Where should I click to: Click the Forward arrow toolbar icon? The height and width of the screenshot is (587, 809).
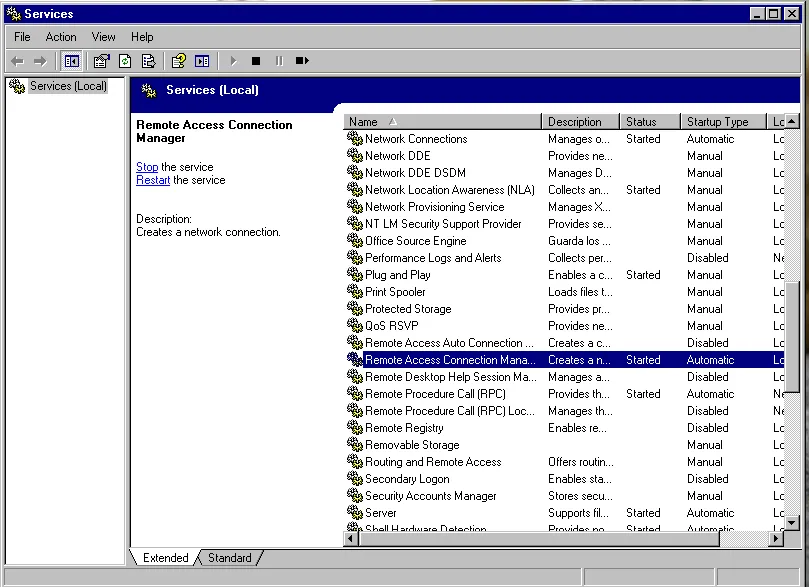[40, 61]
